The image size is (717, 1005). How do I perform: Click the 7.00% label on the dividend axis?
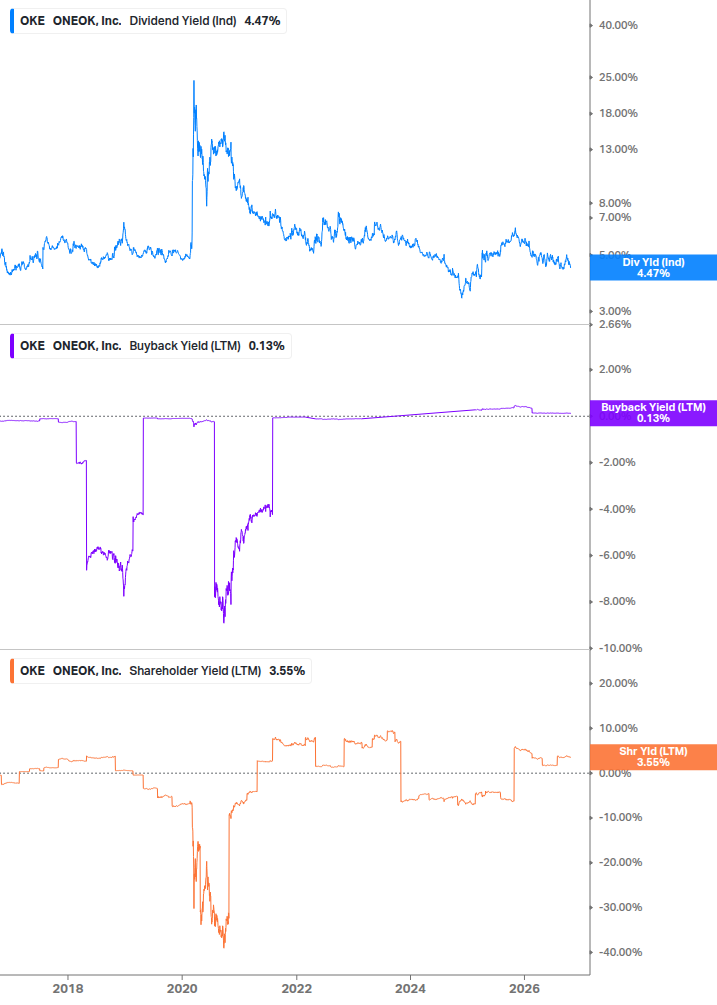pyautogui.click(x=614, y=217)
